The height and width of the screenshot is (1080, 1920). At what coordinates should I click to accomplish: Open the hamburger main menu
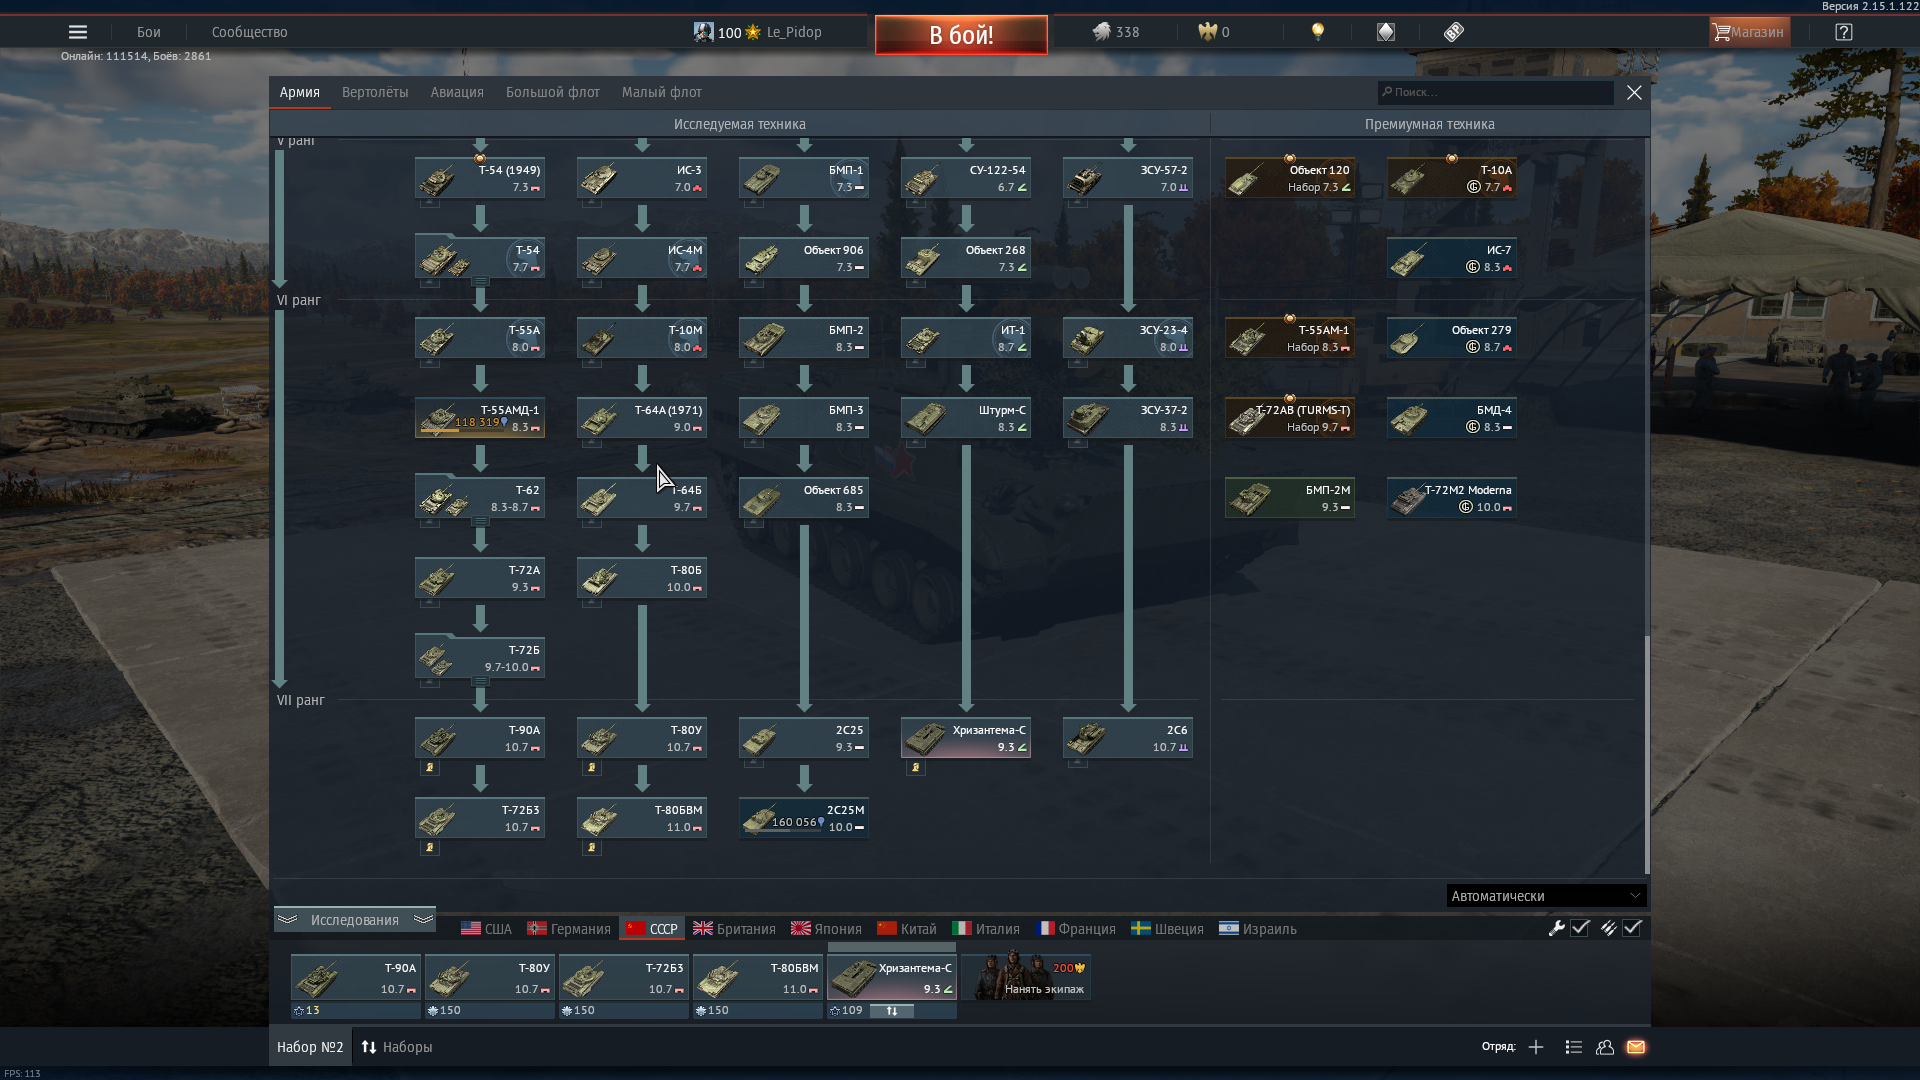click(x=77, y=32)
